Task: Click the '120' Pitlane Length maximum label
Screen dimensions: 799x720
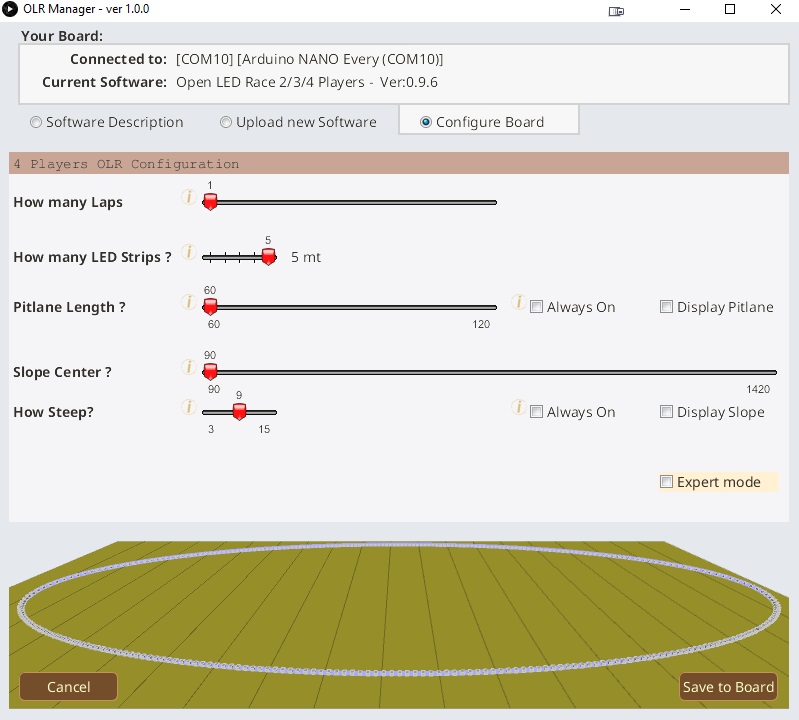Action: point(481,324)
